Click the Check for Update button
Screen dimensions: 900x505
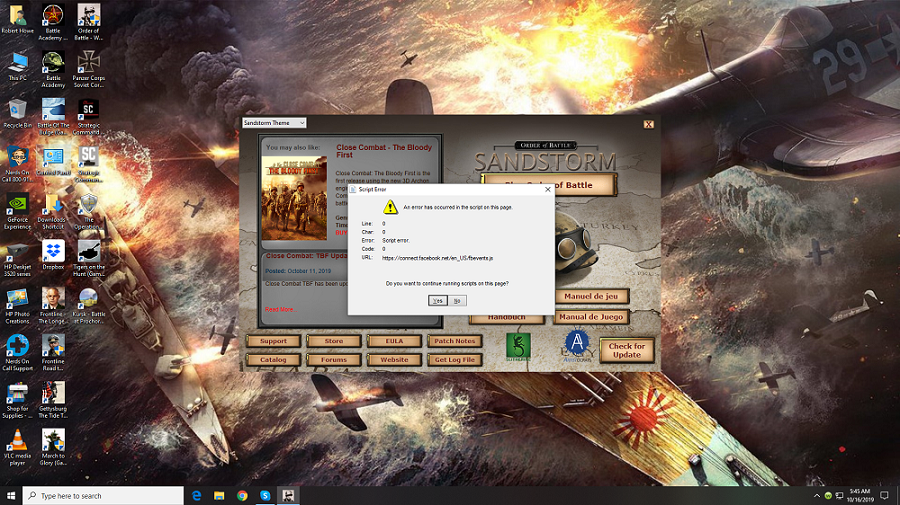[627, 351]
